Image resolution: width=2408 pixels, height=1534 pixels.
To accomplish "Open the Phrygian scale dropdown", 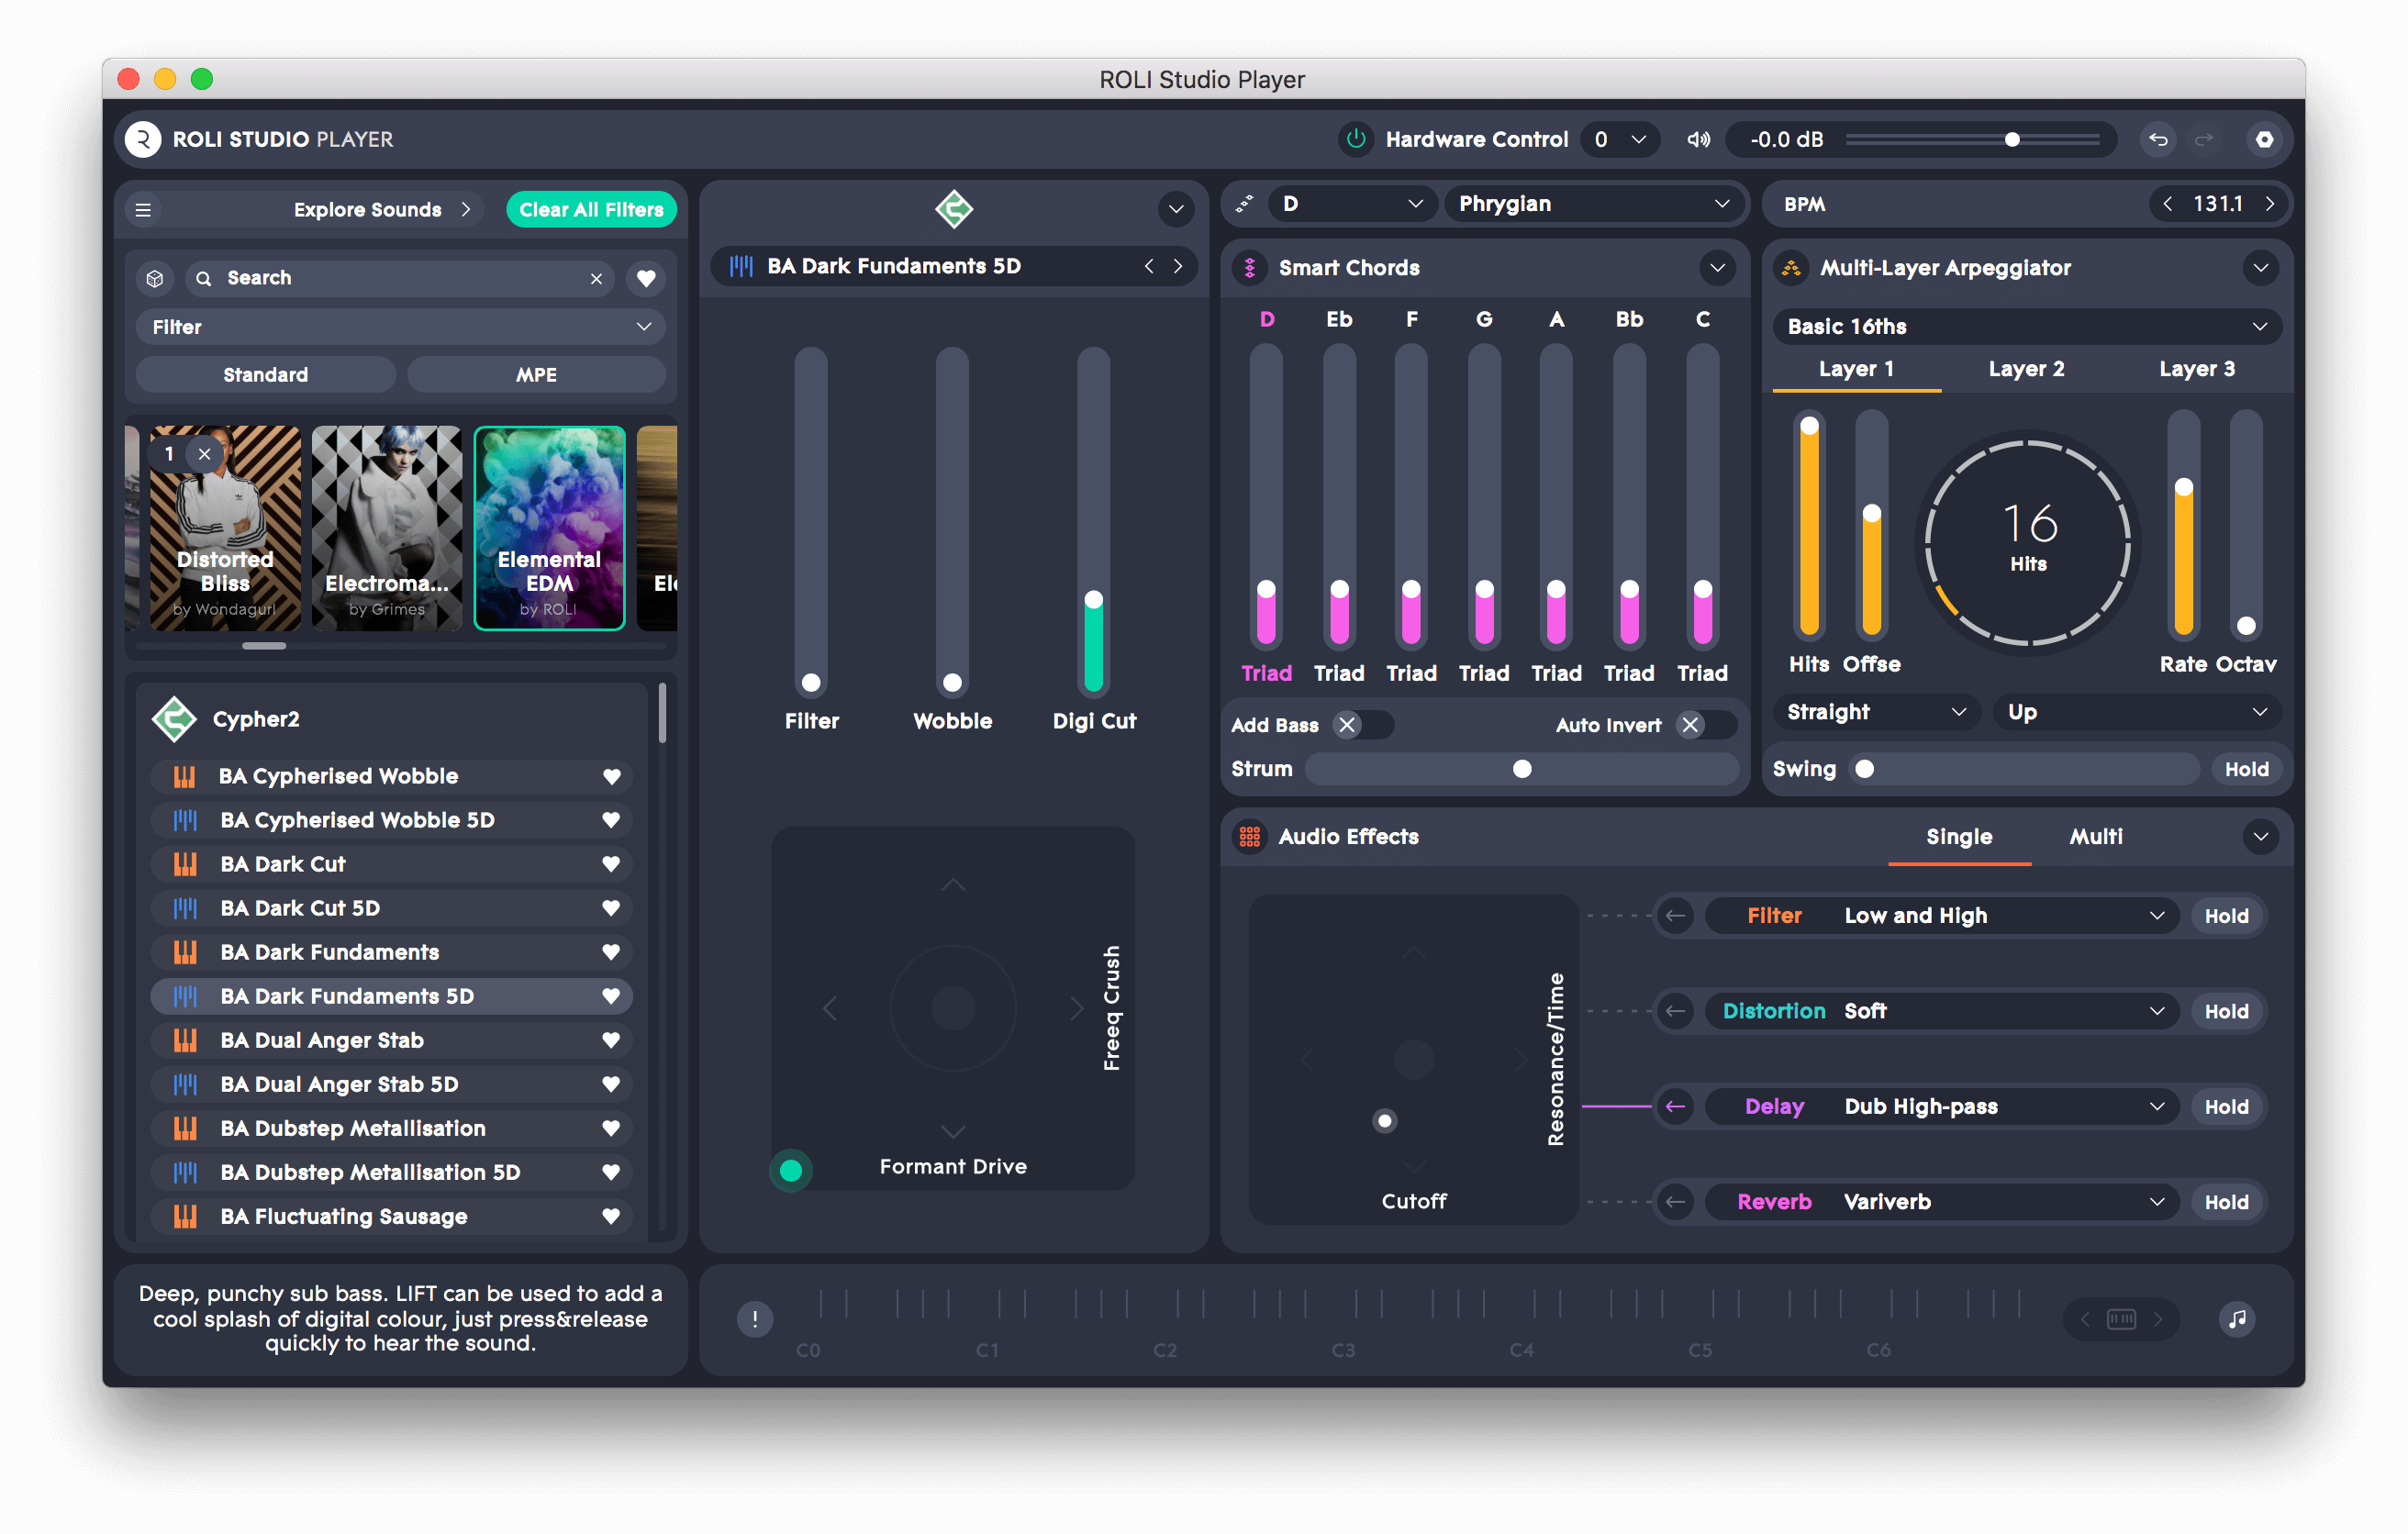I will pos(1593,204).
